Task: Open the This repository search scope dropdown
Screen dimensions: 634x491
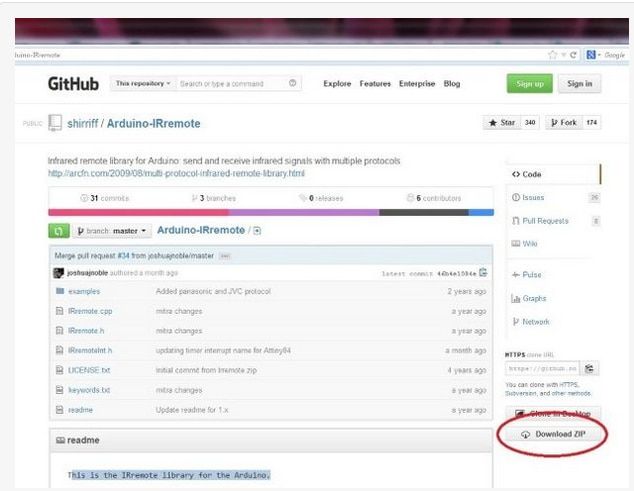Action: 143,84
